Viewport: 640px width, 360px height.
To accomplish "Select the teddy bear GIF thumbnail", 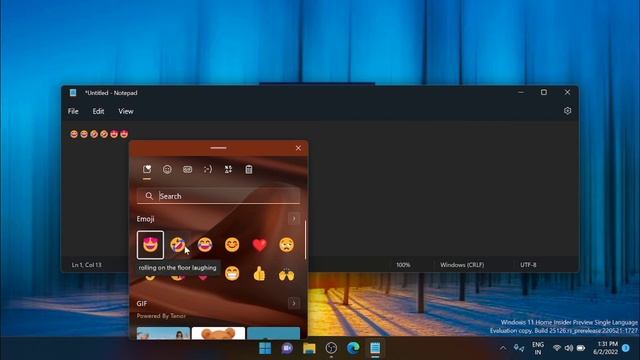I will click(218, 333).
